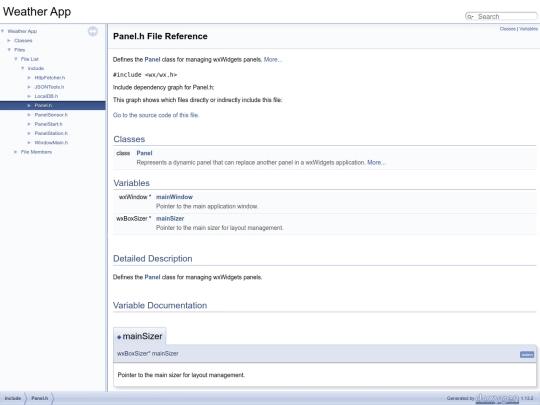Open PanelStart.h in the file tree

coord(48,124)
